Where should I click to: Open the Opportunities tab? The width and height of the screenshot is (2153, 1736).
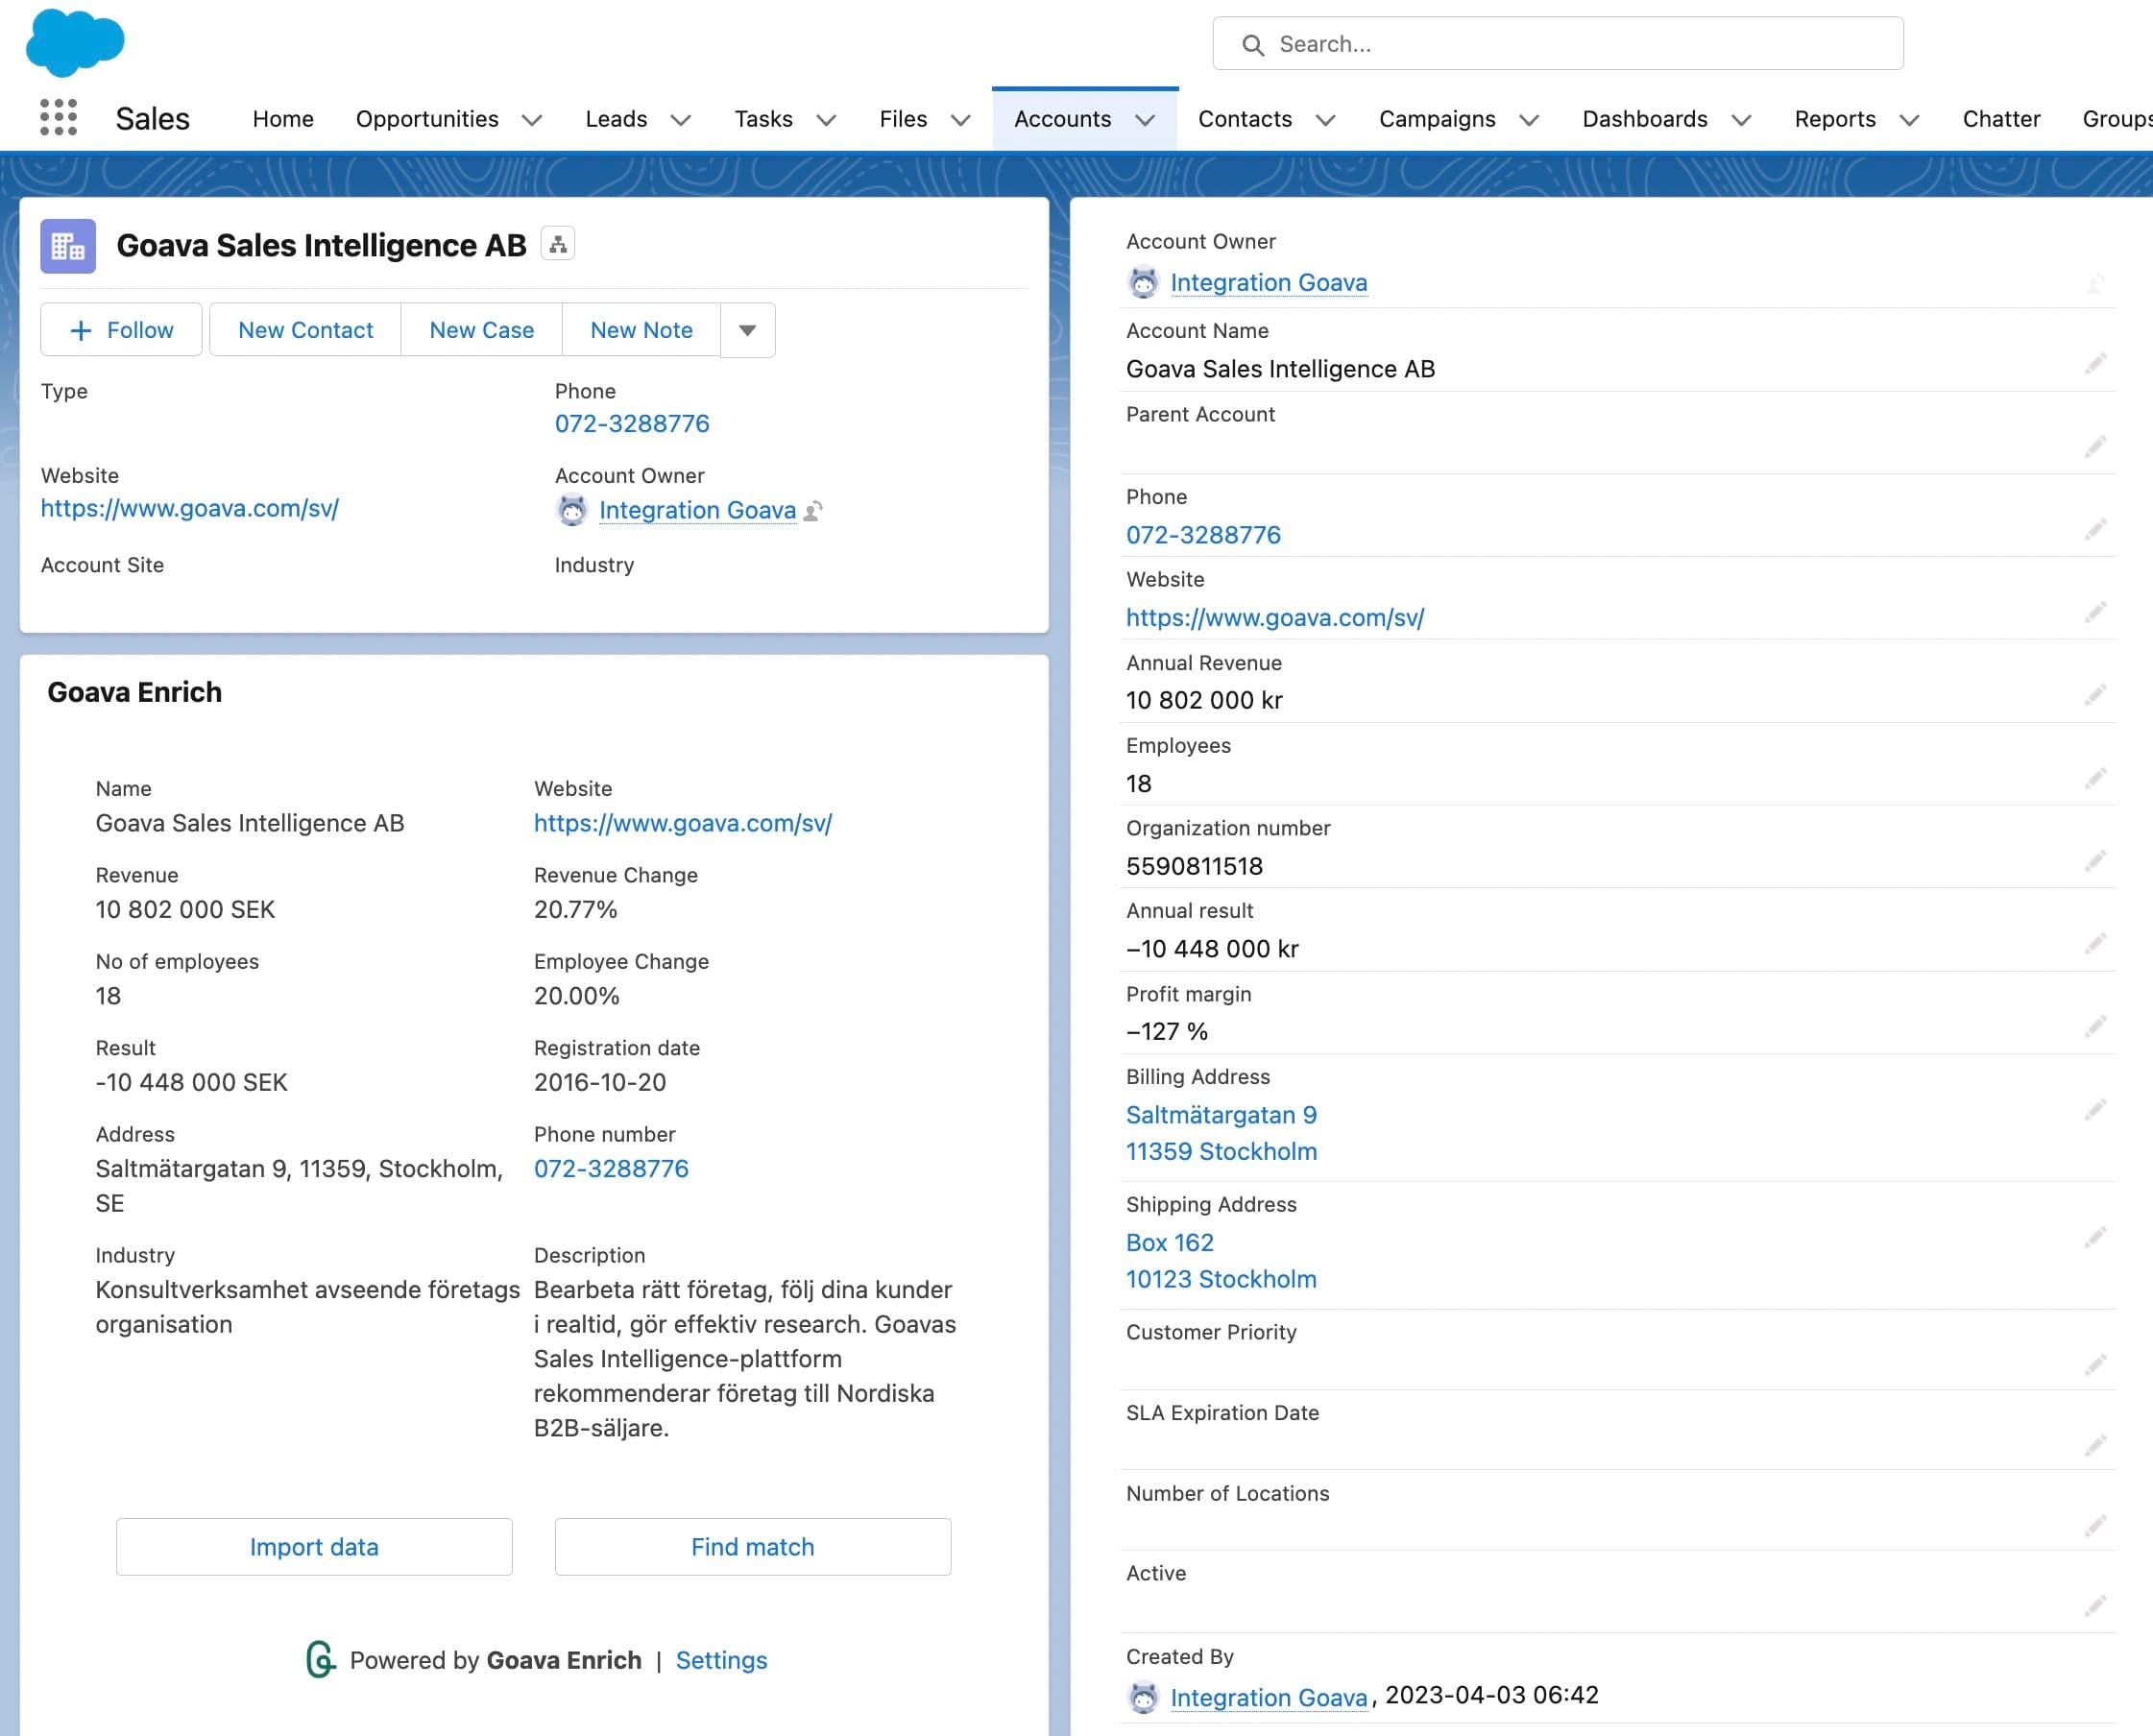427,119
